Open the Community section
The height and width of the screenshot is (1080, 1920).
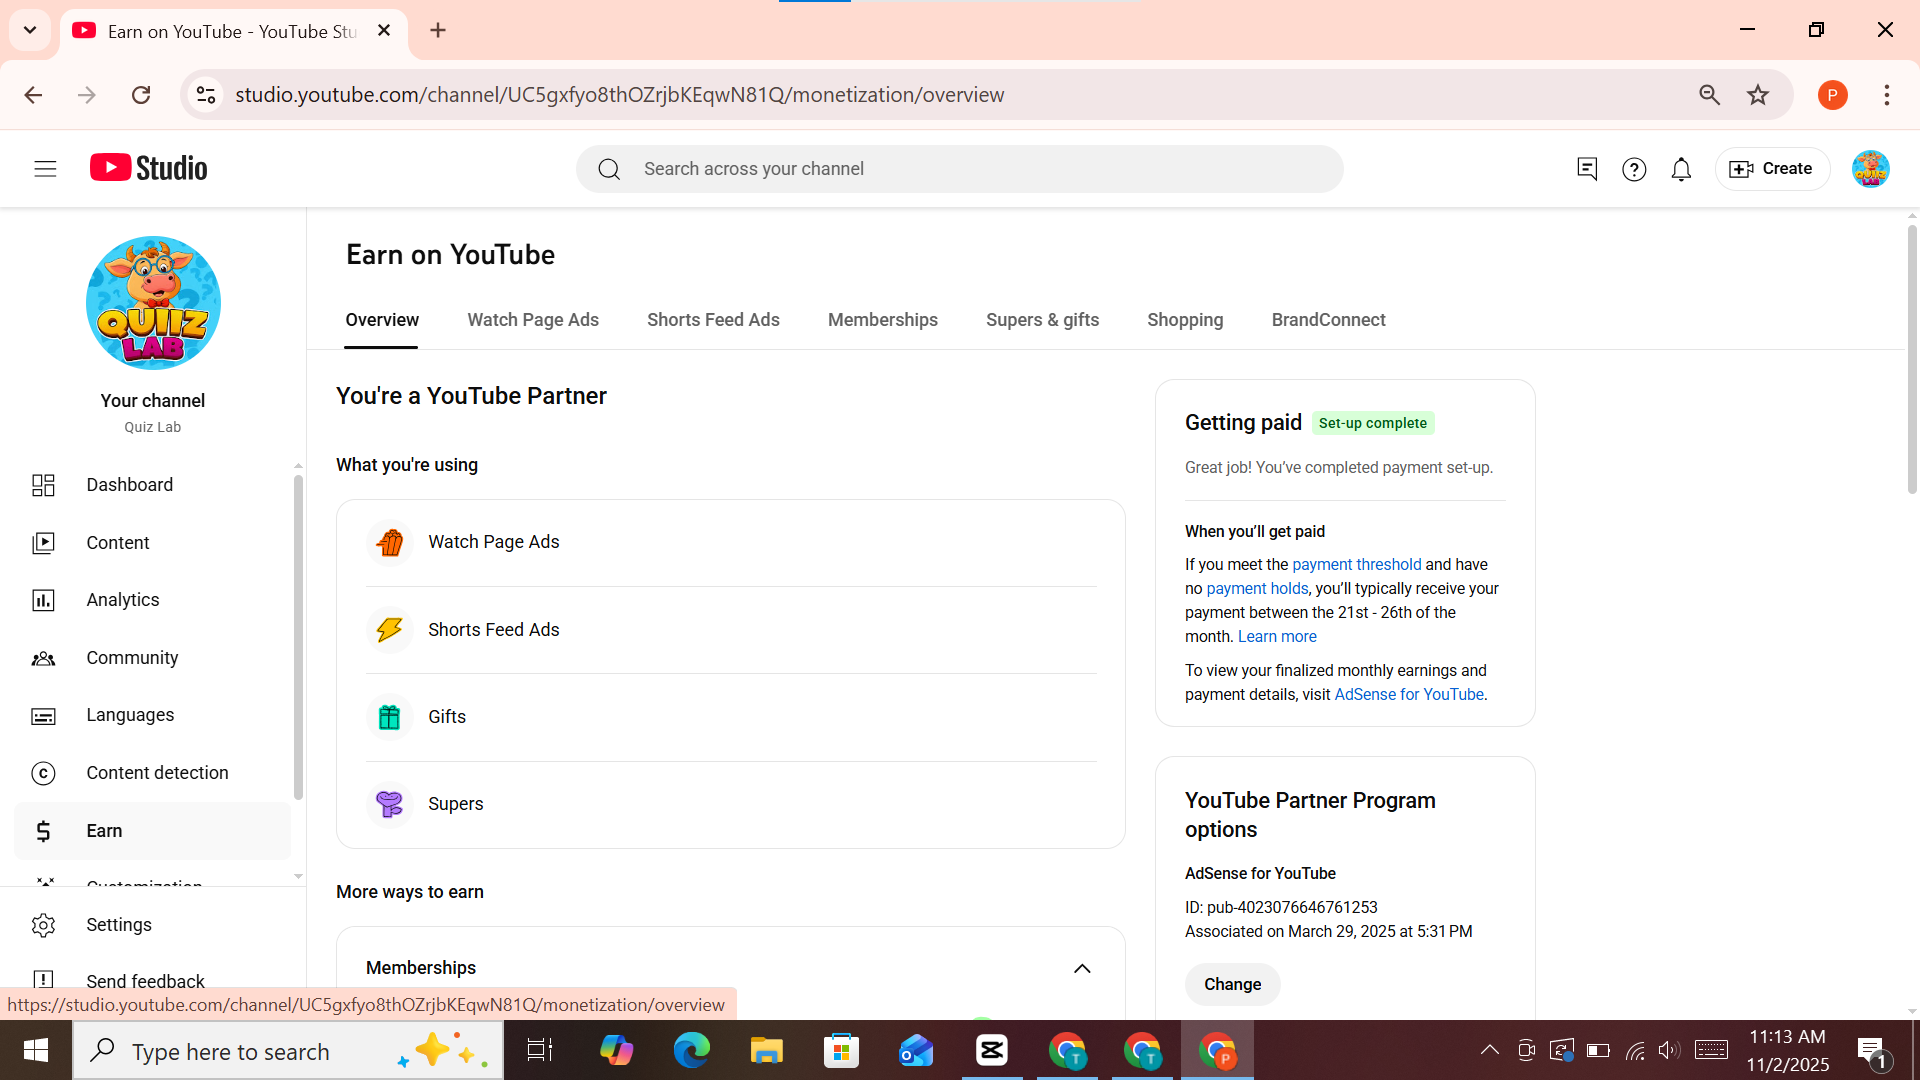pyautogui.click(x=132, y=658)
